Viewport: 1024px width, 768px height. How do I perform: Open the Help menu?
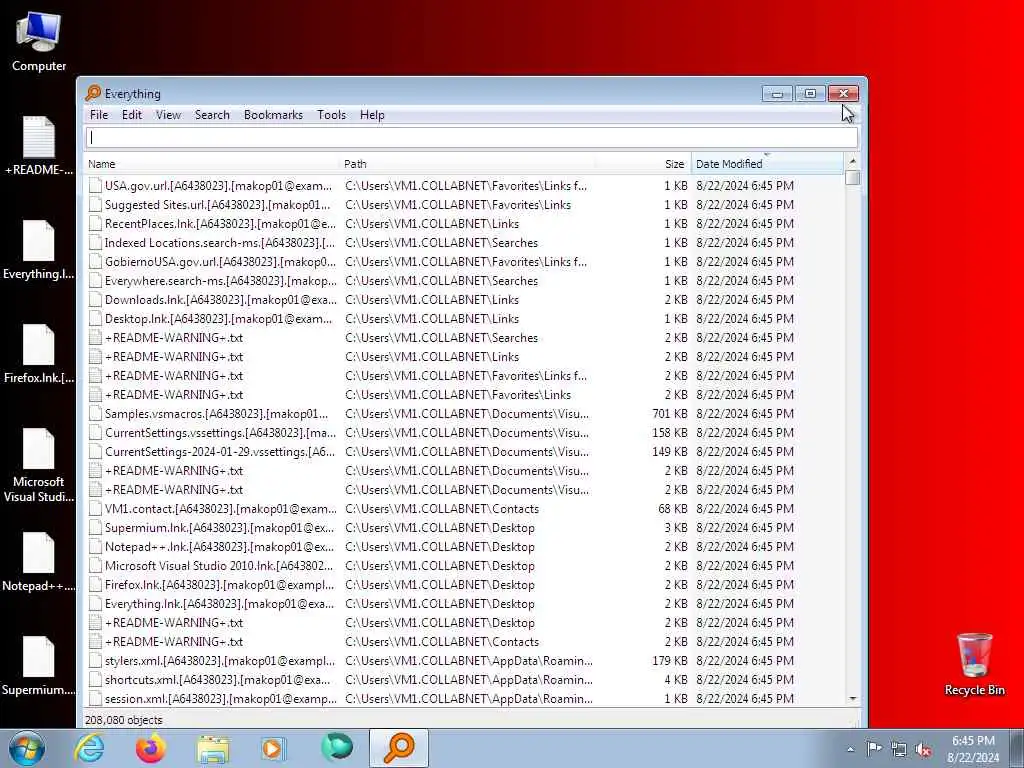(x=372, y=115)
